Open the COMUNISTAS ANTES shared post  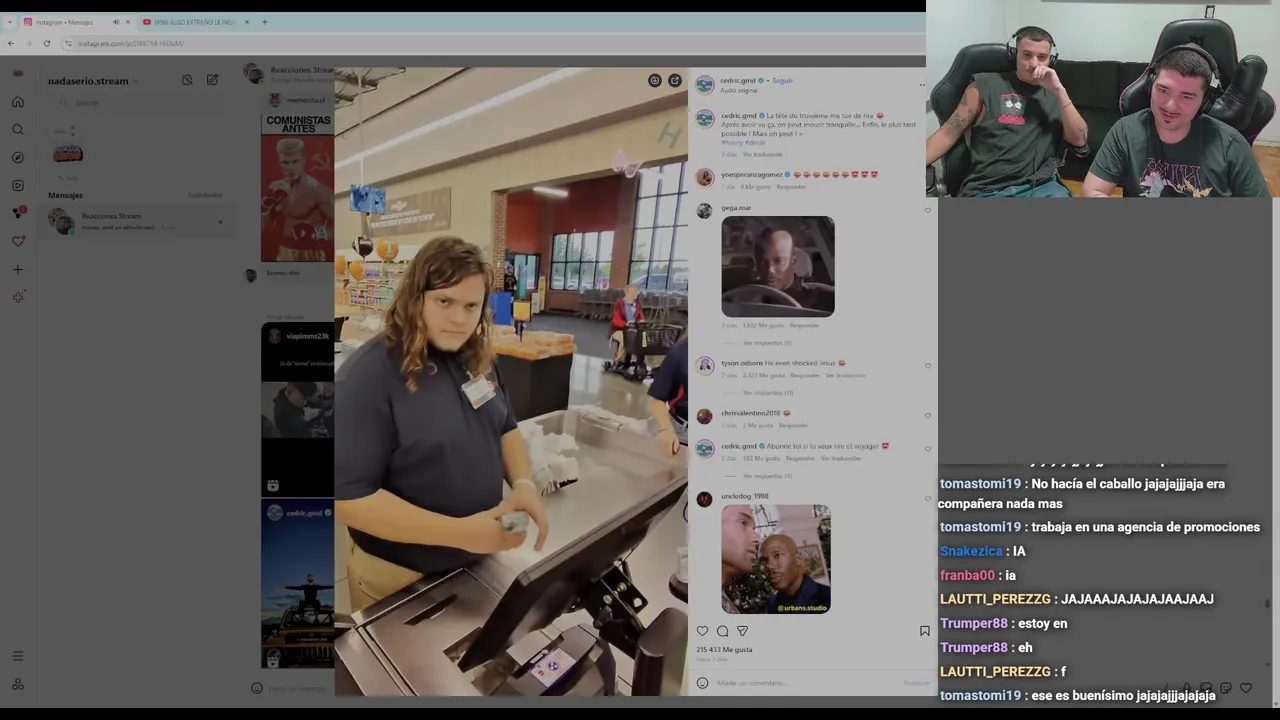click(297, 188)
